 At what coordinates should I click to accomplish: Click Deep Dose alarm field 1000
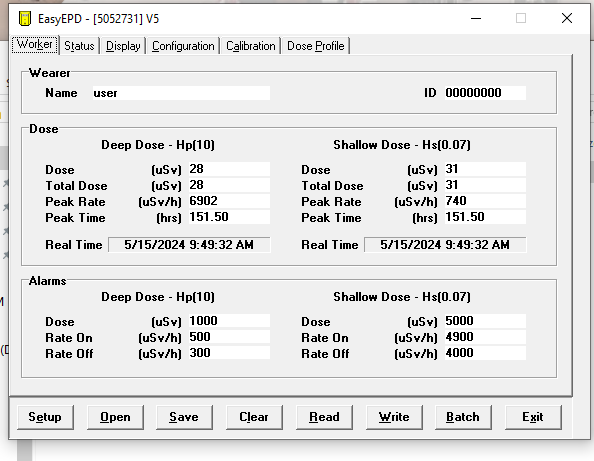pyautogui.click(x=229, y=321)
